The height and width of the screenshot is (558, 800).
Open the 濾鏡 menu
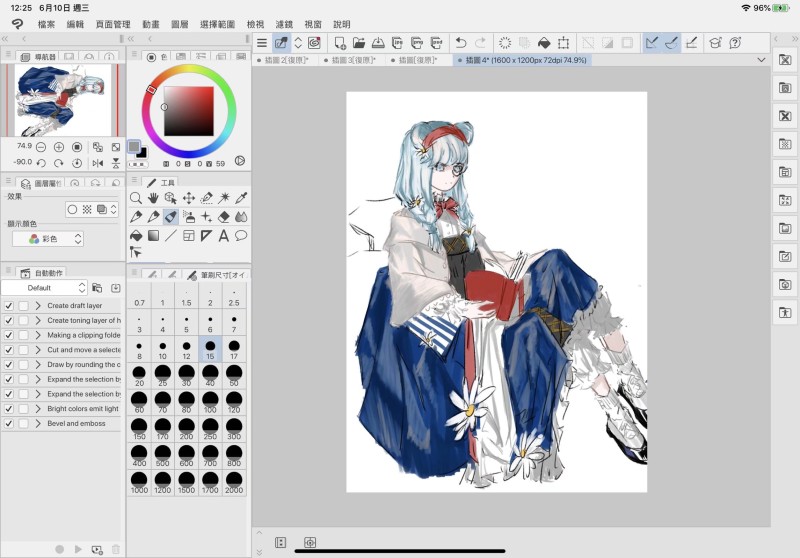click(x=284, y=24)
